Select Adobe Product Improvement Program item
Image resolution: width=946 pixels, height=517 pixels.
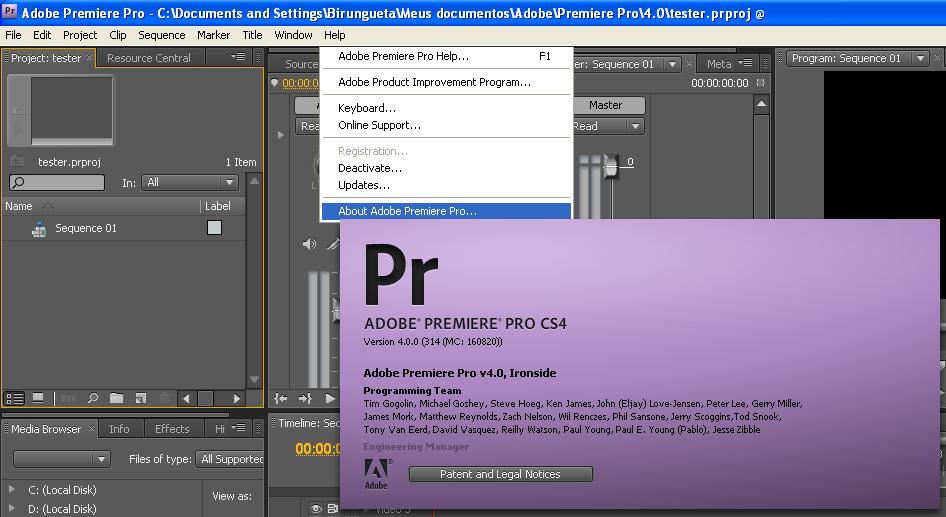(446, 82)
